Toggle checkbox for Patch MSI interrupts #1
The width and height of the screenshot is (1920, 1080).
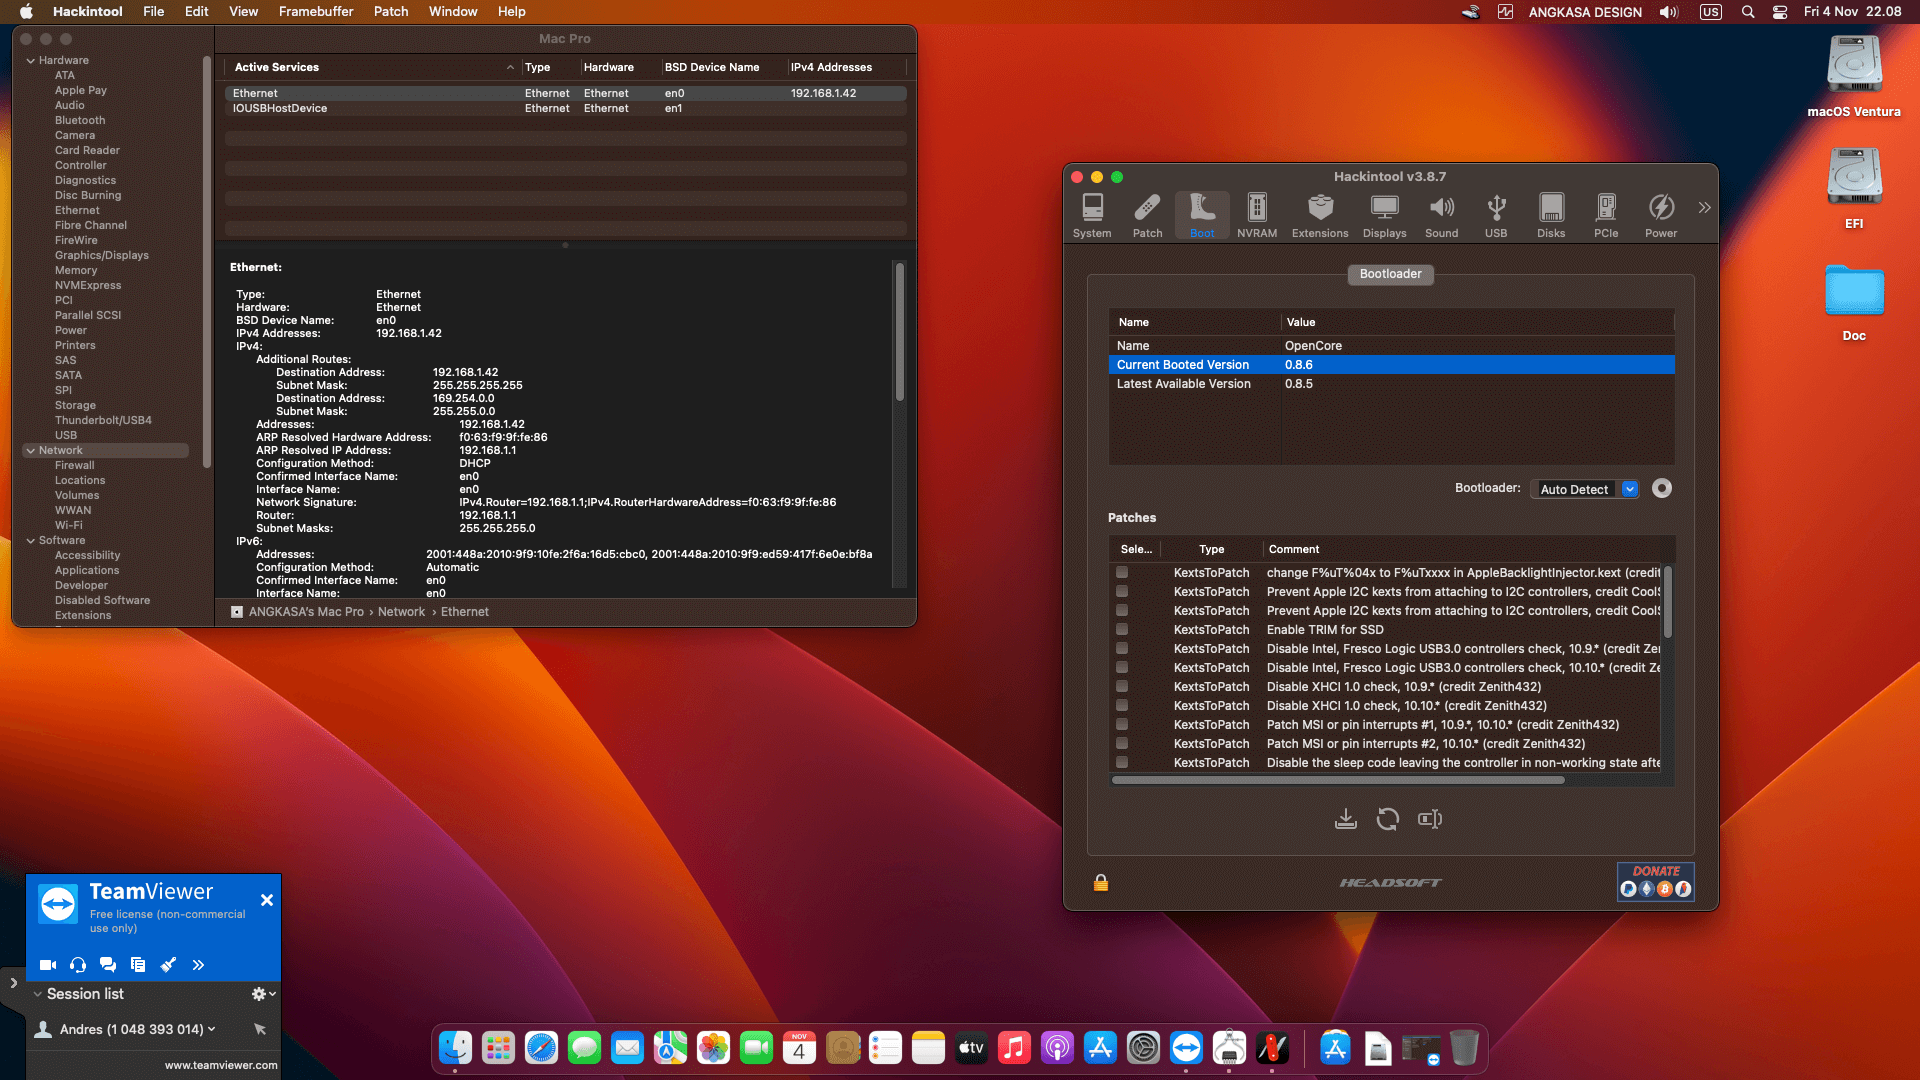1122,724
